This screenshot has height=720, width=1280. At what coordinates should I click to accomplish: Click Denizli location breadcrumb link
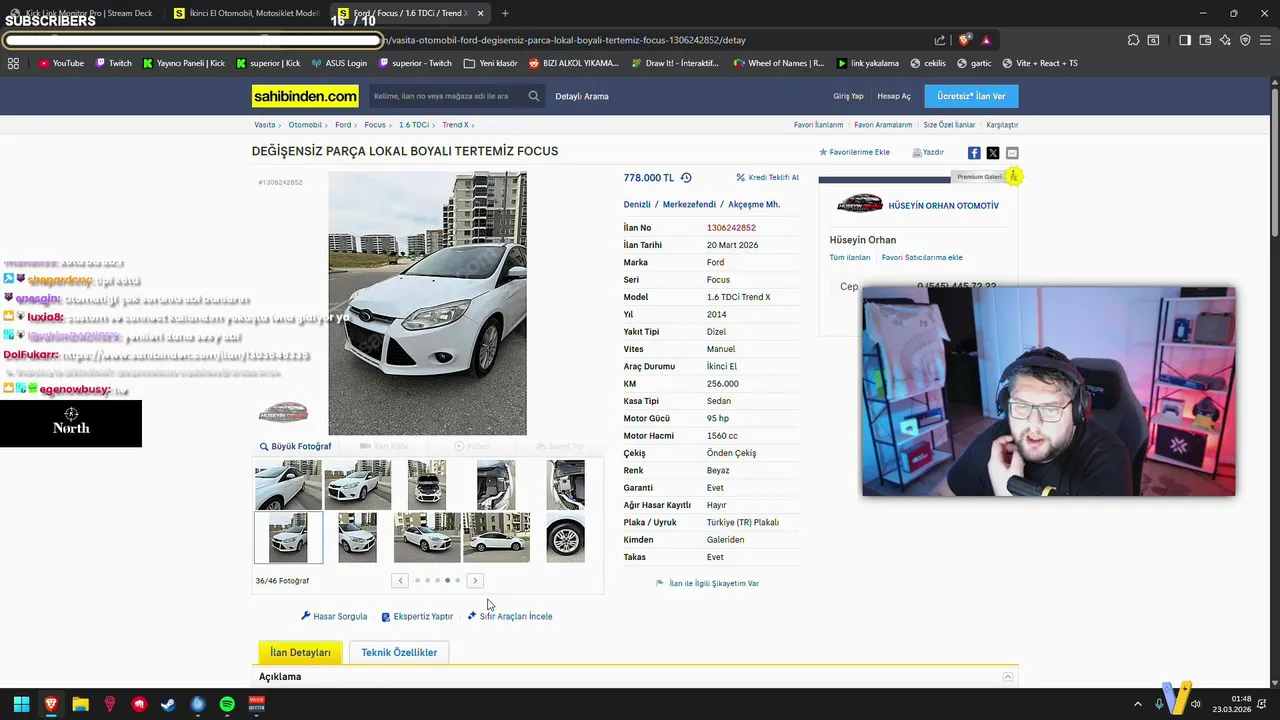(637, 204)
